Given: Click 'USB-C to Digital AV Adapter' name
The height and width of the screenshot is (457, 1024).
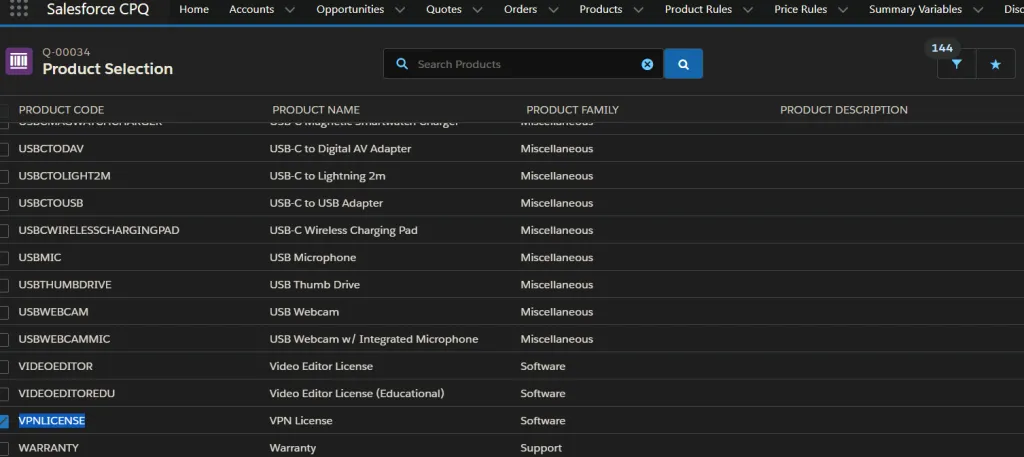Looking at the screenshot, I should [x=340, y=148].
